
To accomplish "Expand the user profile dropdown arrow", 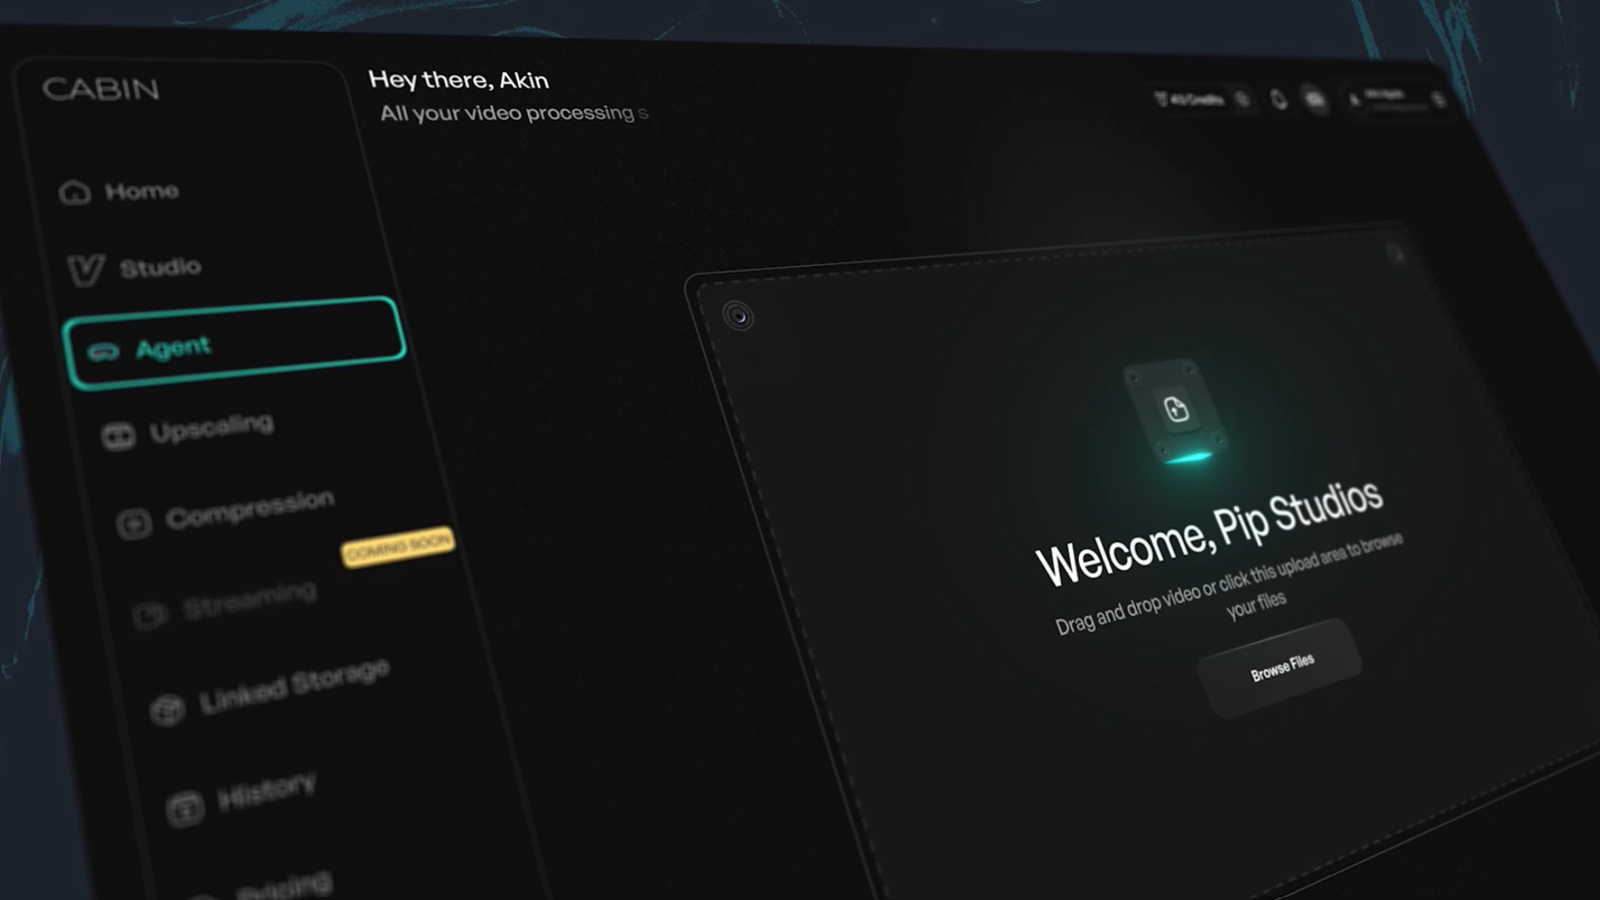I will (x=1439, y=100).
